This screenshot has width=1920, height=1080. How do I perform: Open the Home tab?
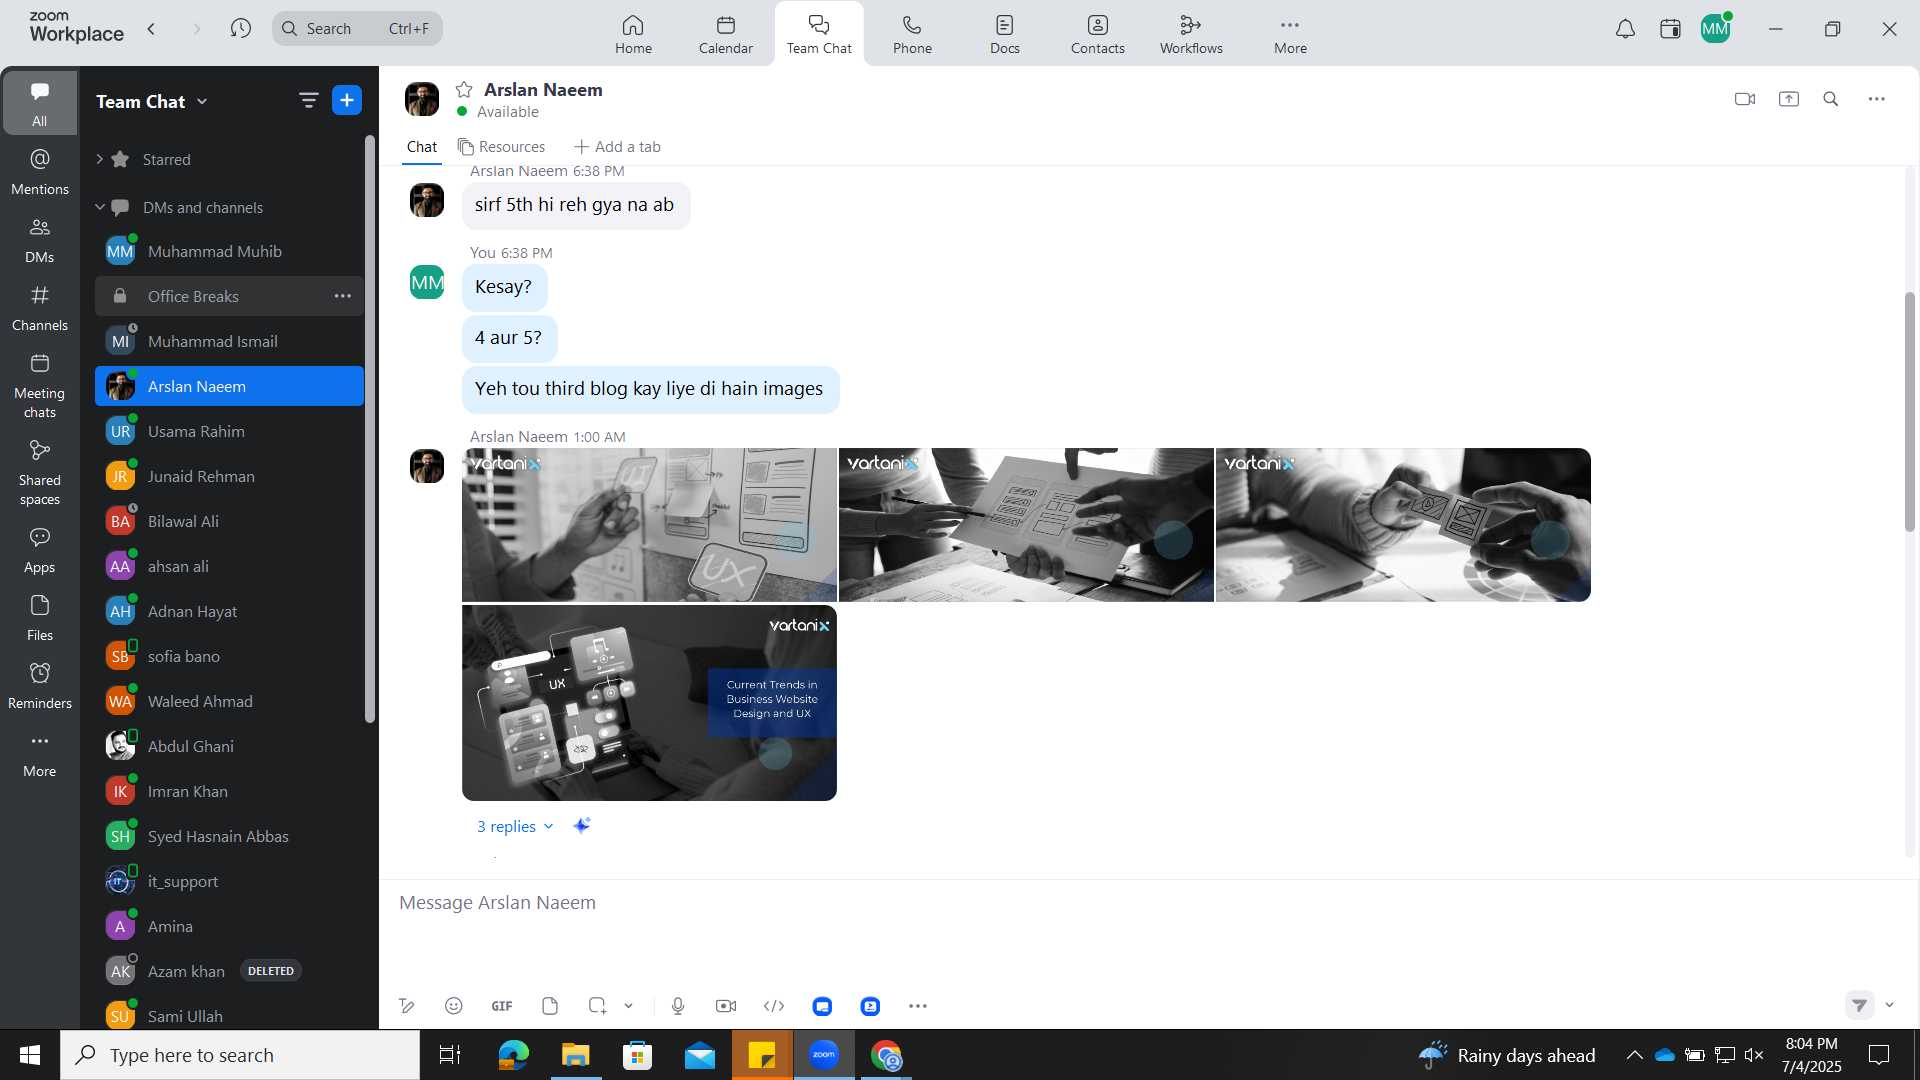(633, 34)
